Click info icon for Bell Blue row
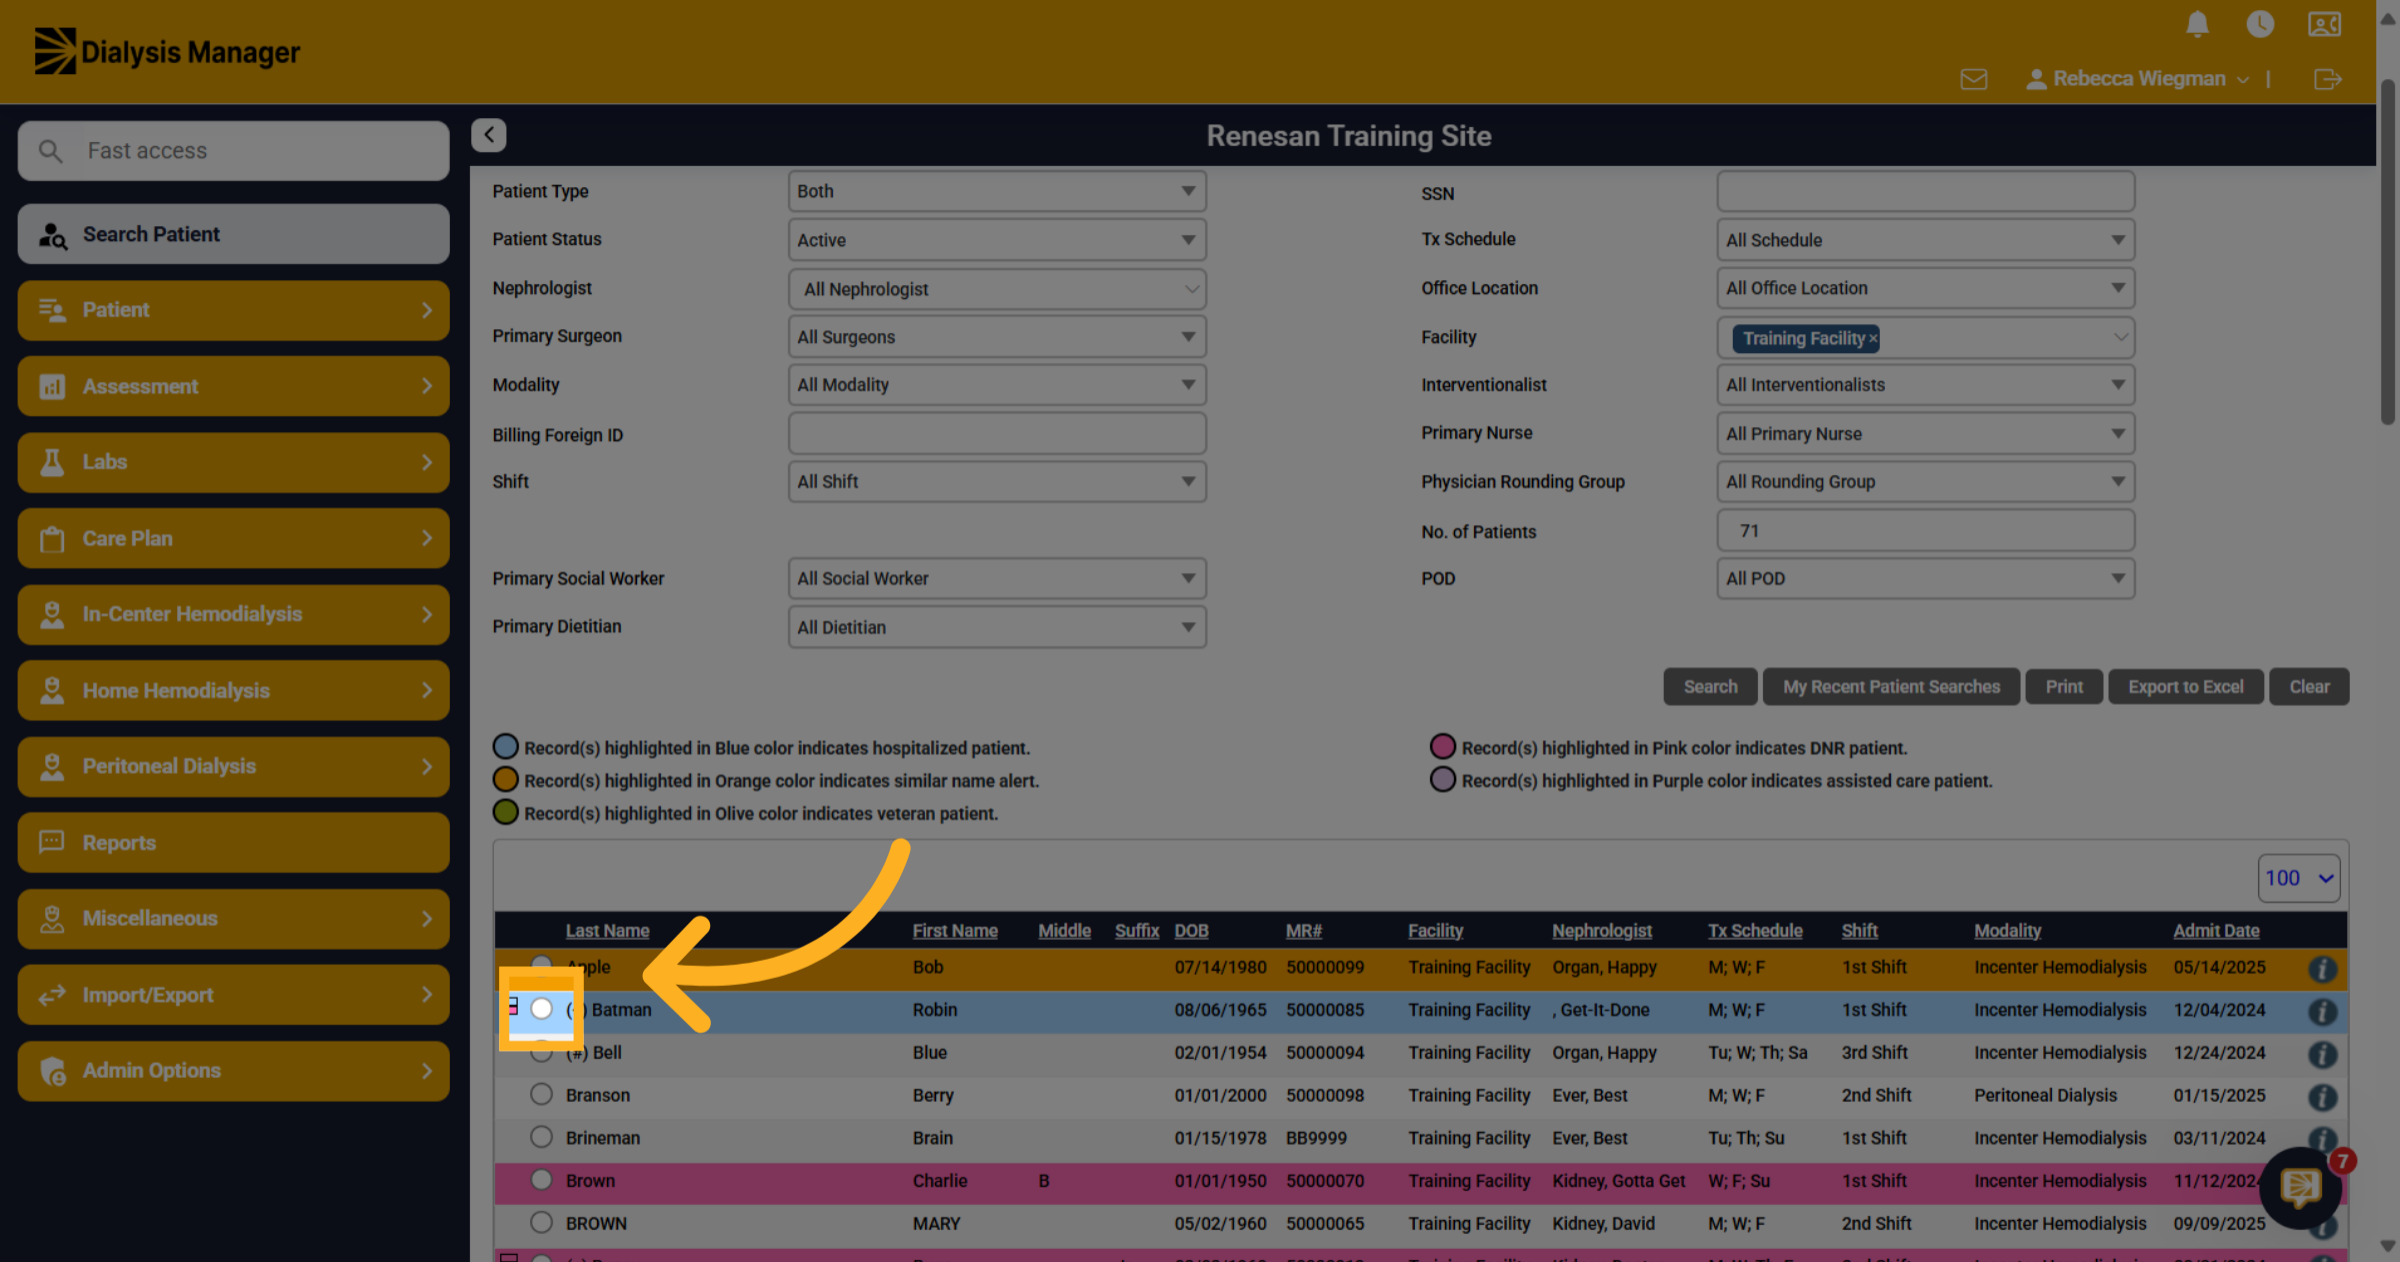2400x1262 pixels. pyautogui.click(x=2322, y=1054)
